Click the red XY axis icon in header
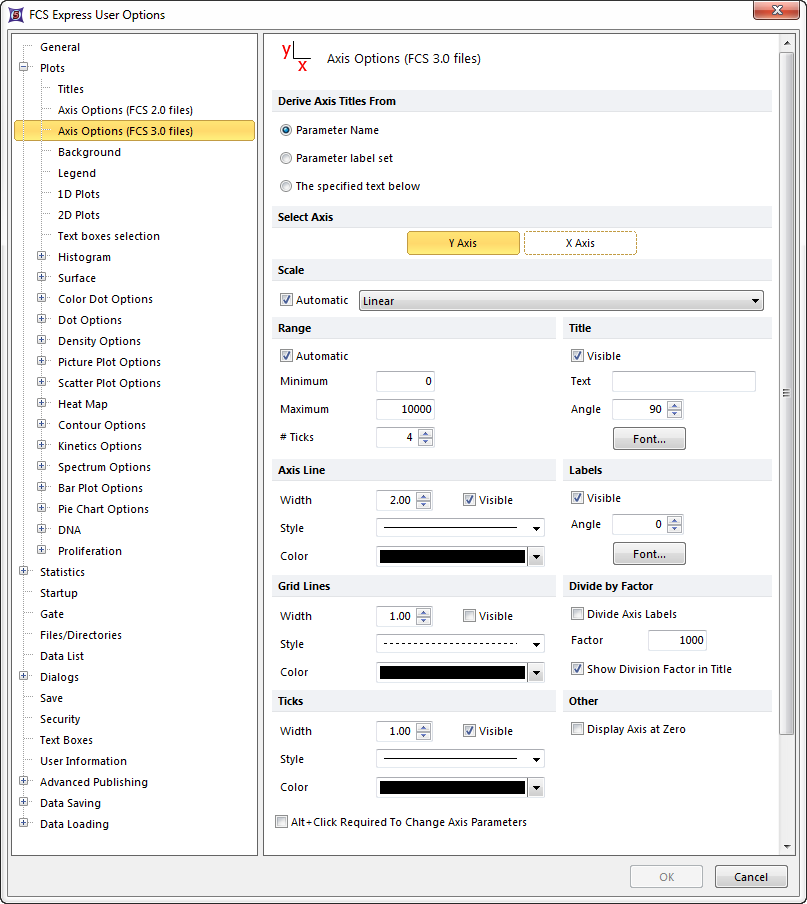807x904 pixels. pos(296,57)
